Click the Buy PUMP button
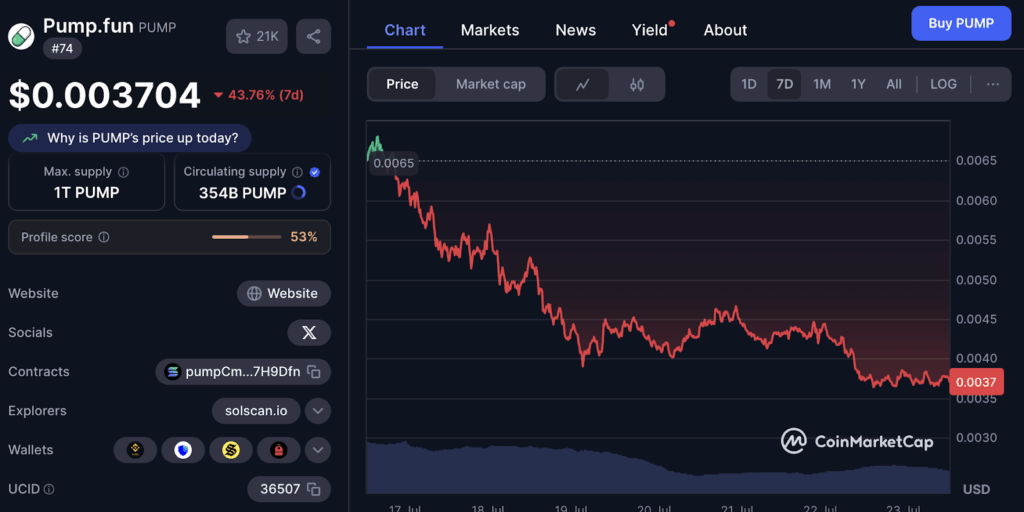The height and width of the screenshot is (512, 1024). pyautogui.click(x=961, y=23)
